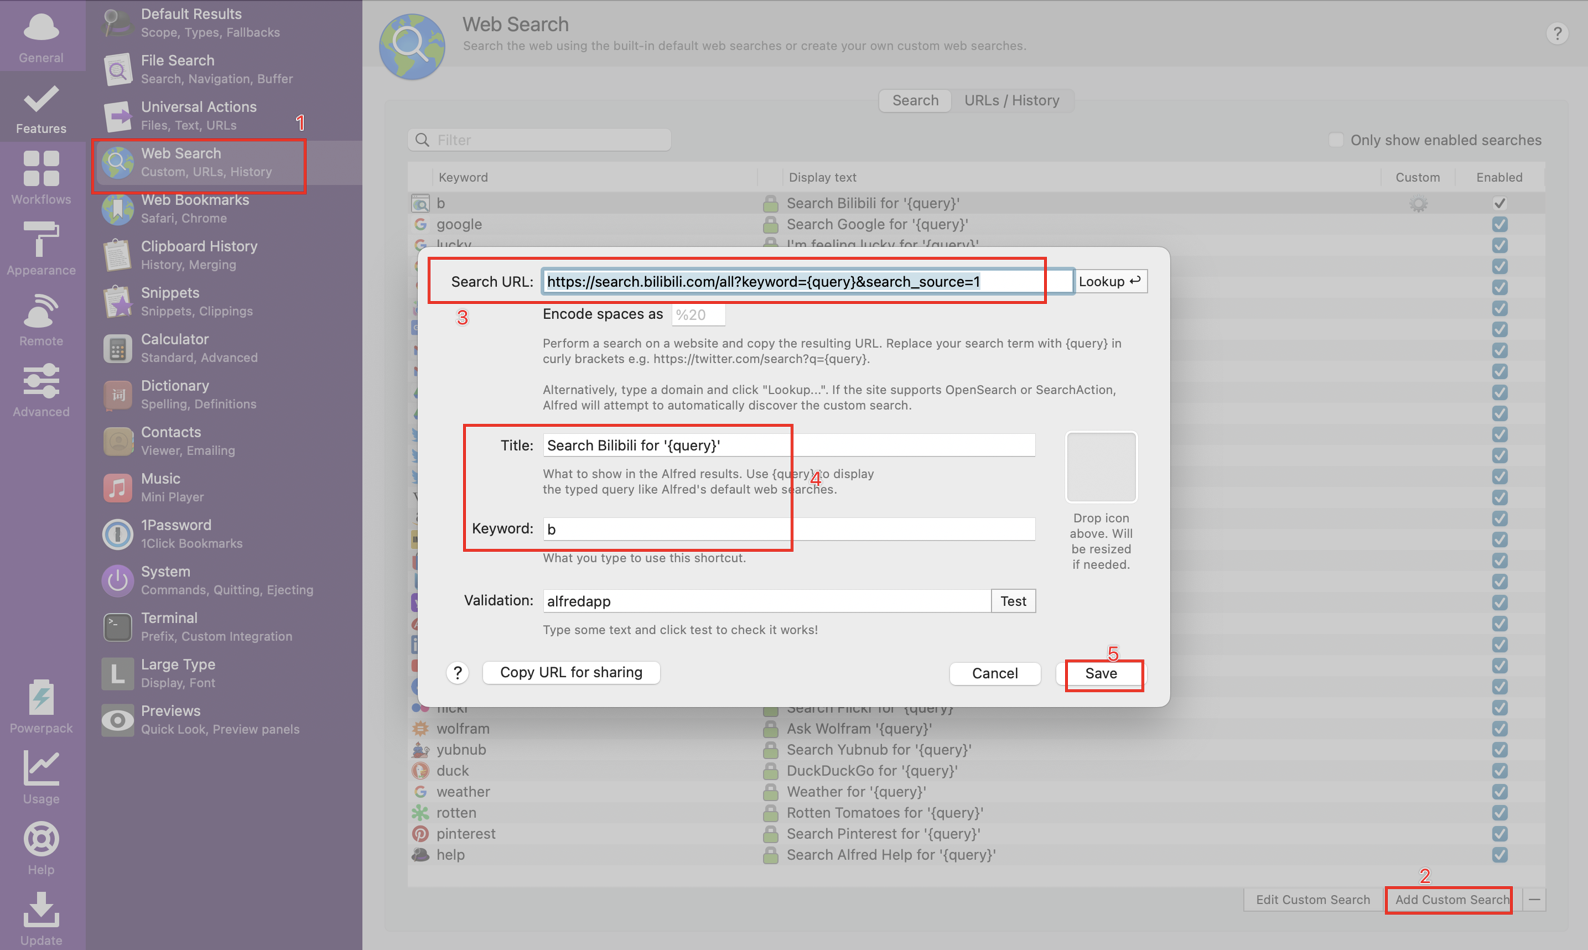Select Clipboard History feature

225,255
